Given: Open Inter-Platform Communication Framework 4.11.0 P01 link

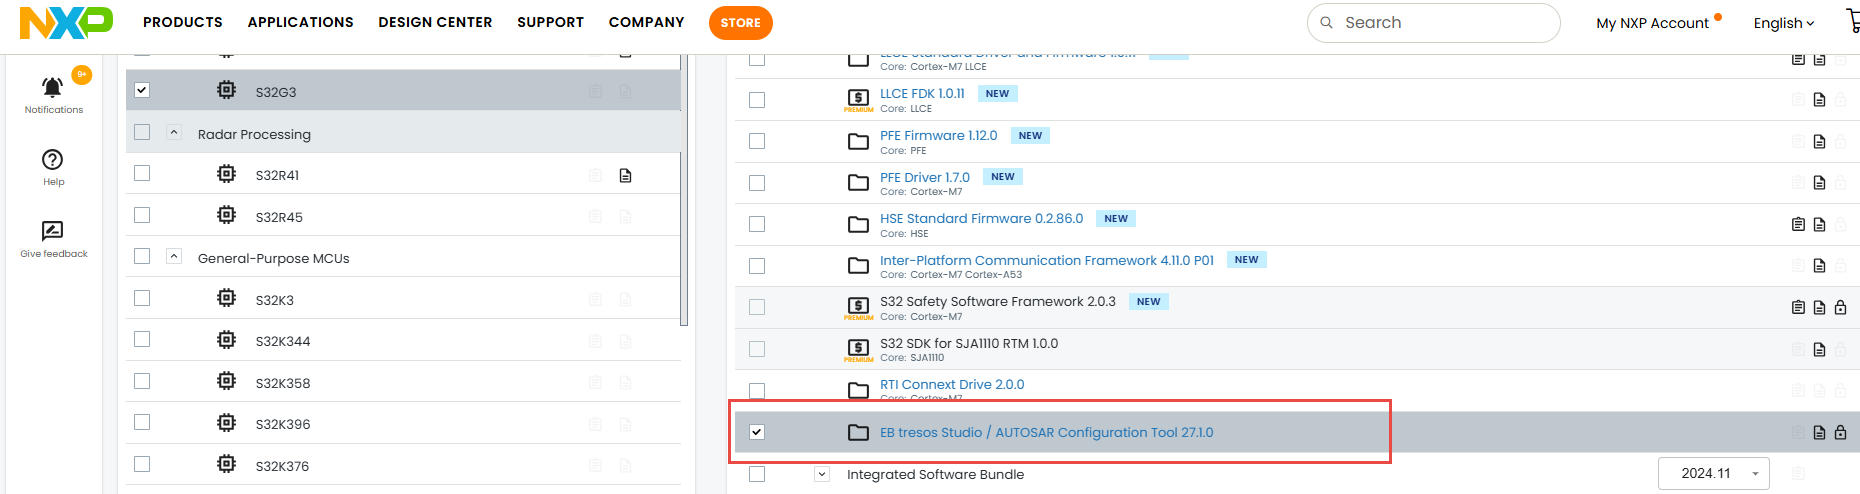Looking at the screenshot, I should pos(1047,260).
